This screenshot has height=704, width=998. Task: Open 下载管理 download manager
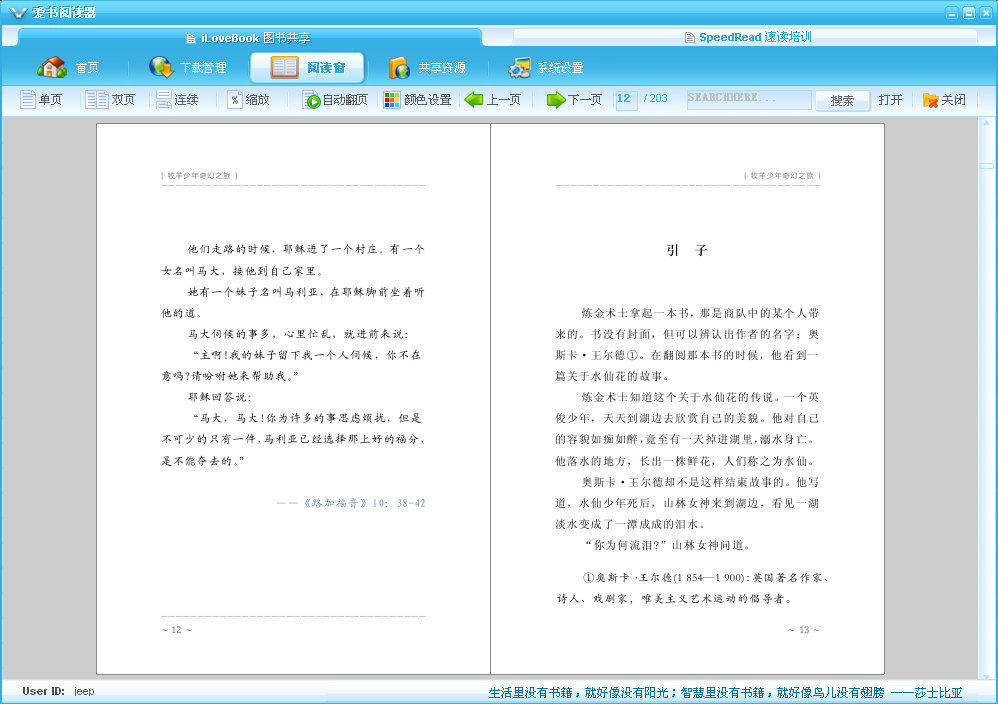click(x=188, y=67)
